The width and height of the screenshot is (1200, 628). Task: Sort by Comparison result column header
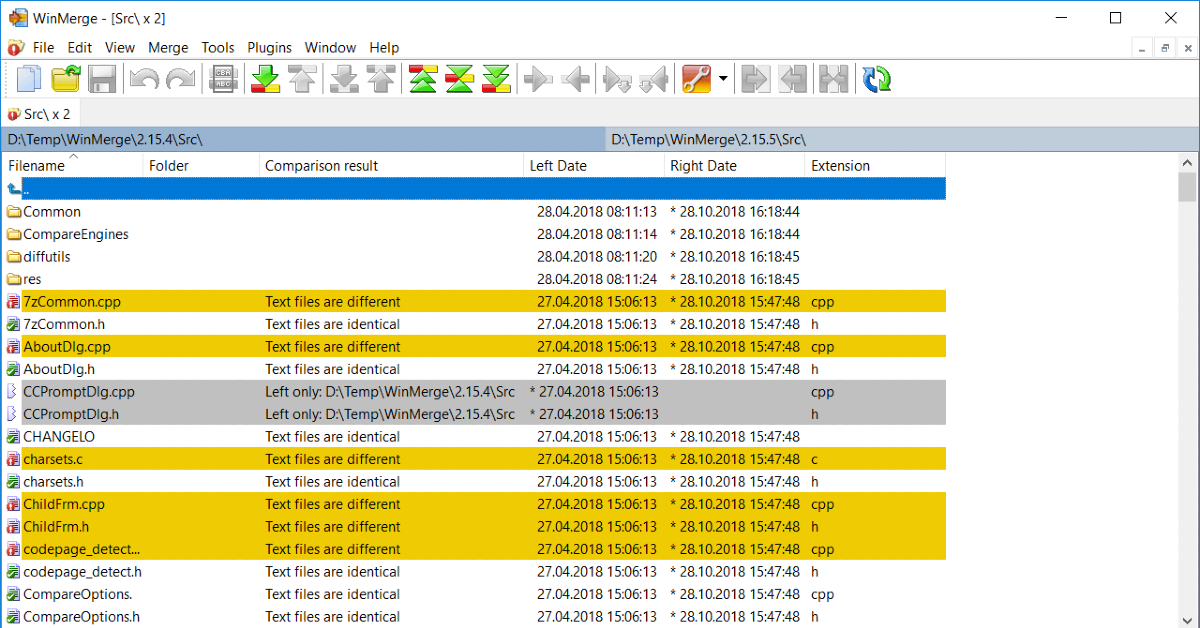[x=321, y=166]
